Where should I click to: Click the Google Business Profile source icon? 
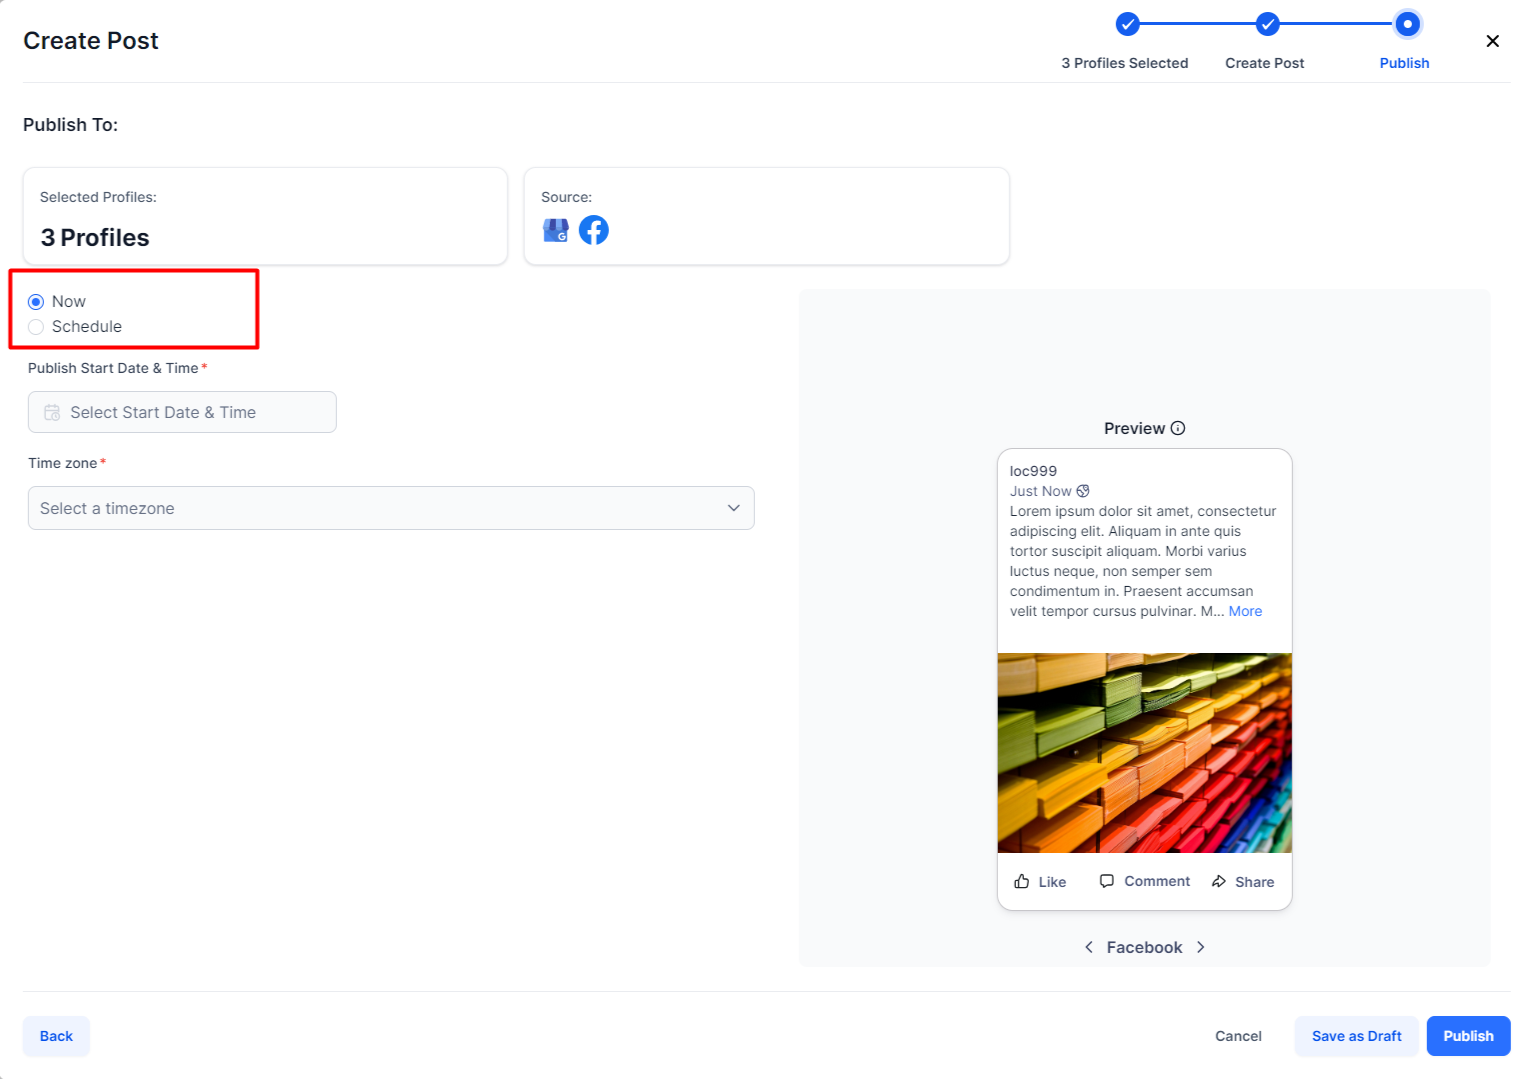click(x=556, y=230)
